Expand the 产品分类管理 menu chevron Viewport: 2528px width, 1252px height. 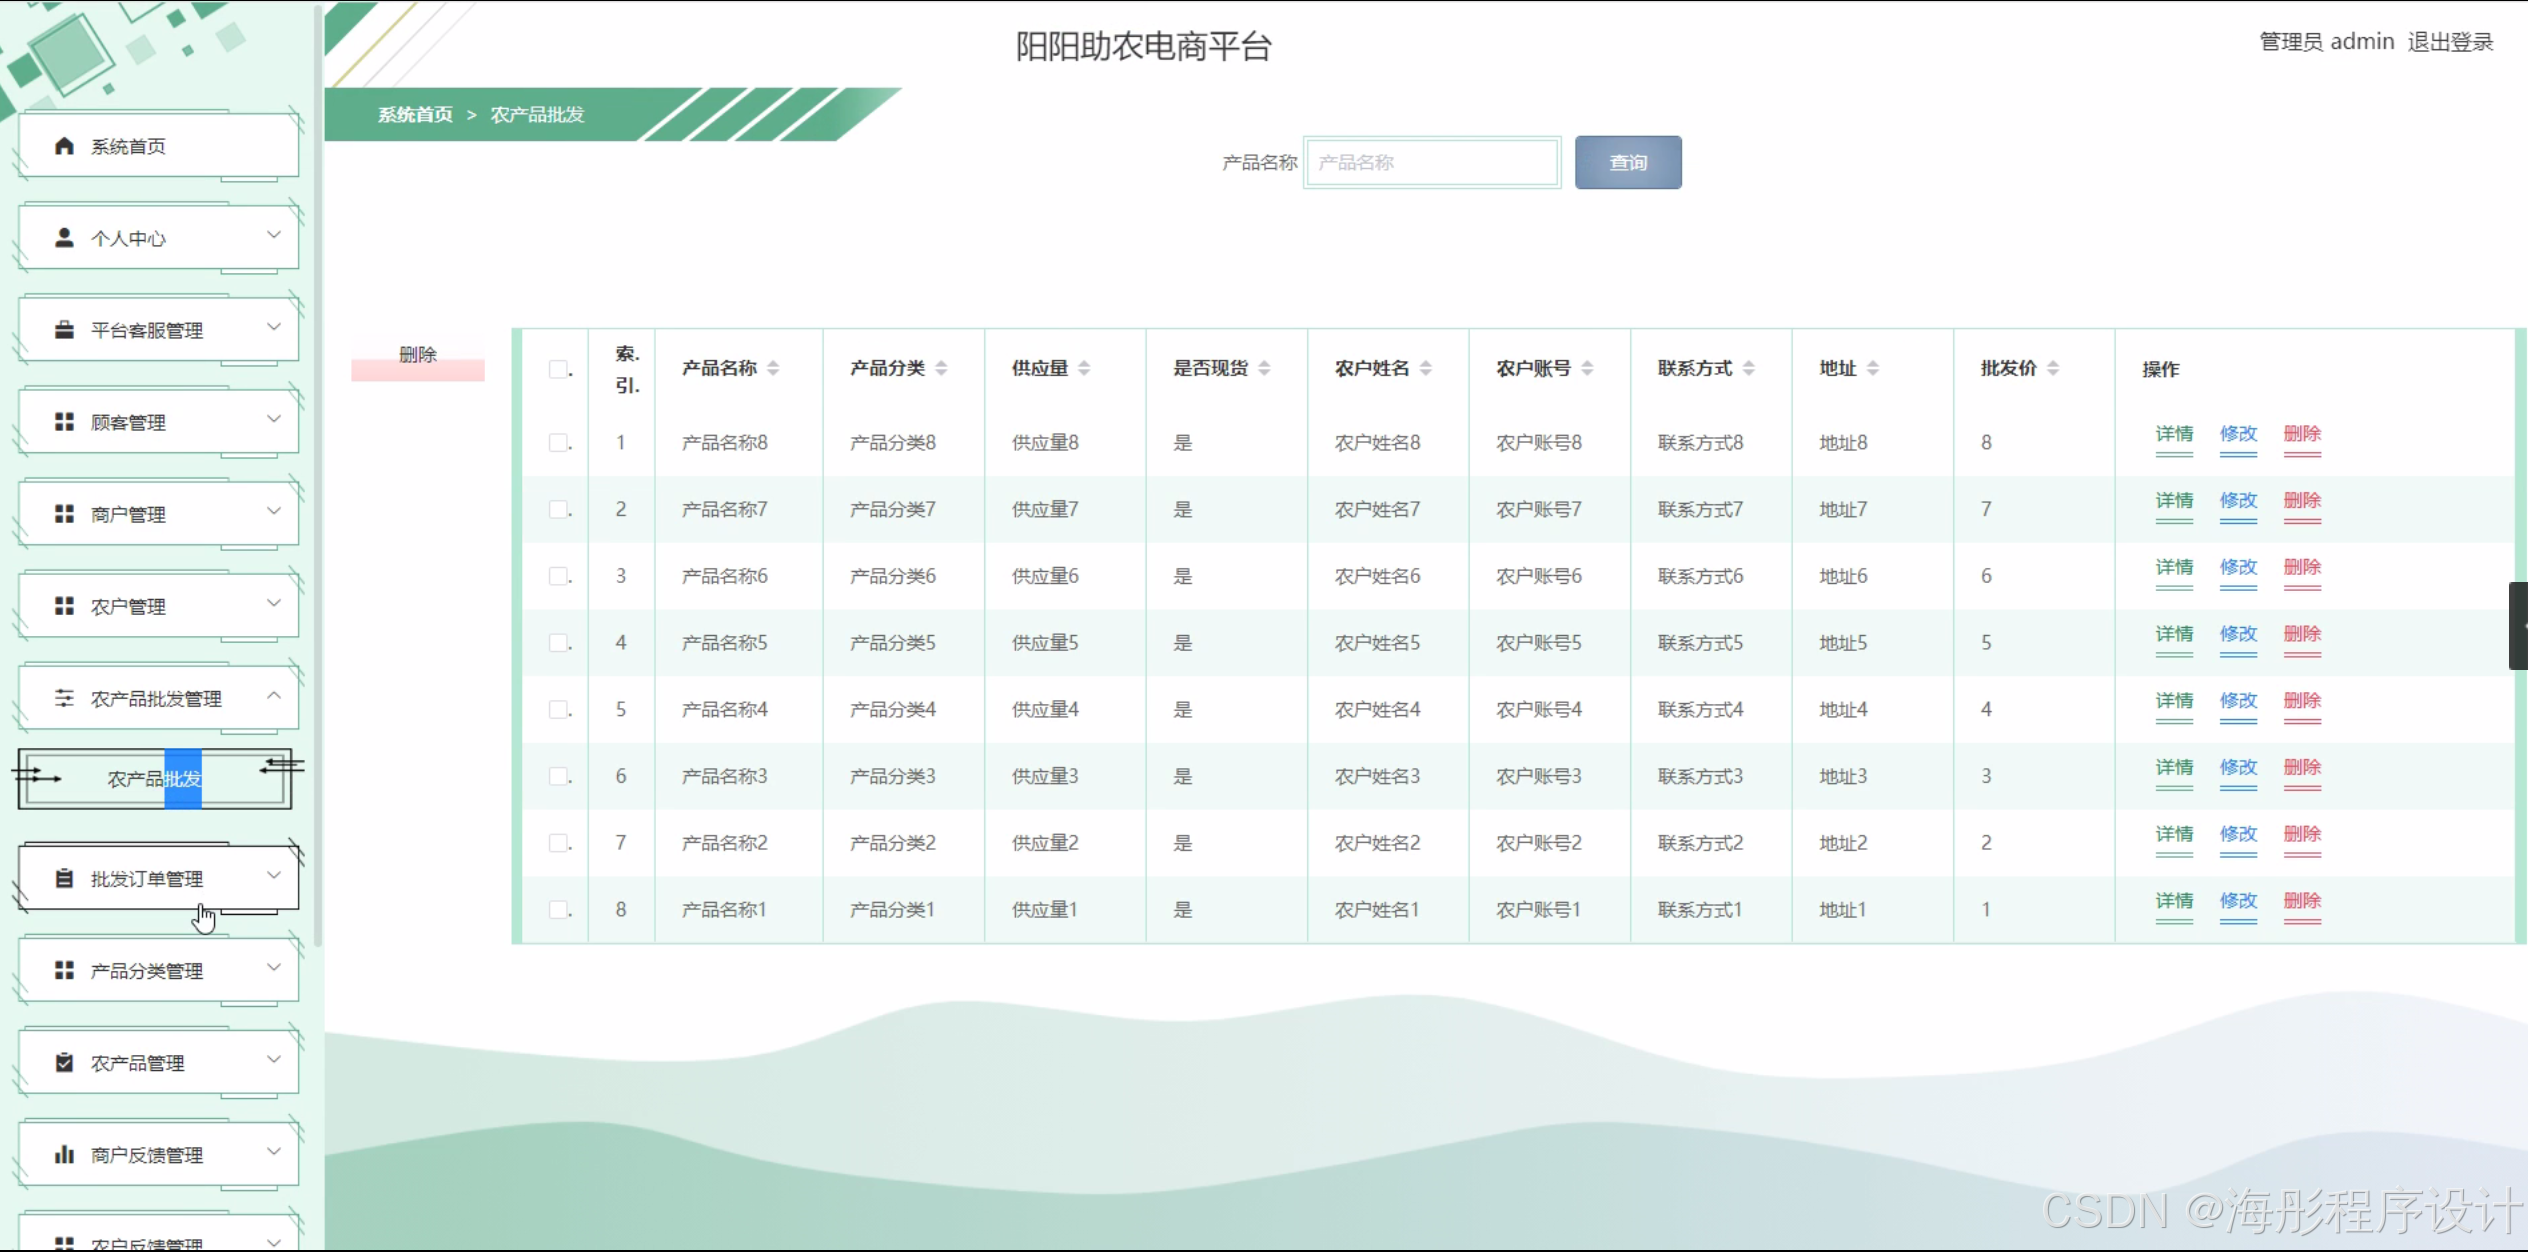[x=274, y=967]
